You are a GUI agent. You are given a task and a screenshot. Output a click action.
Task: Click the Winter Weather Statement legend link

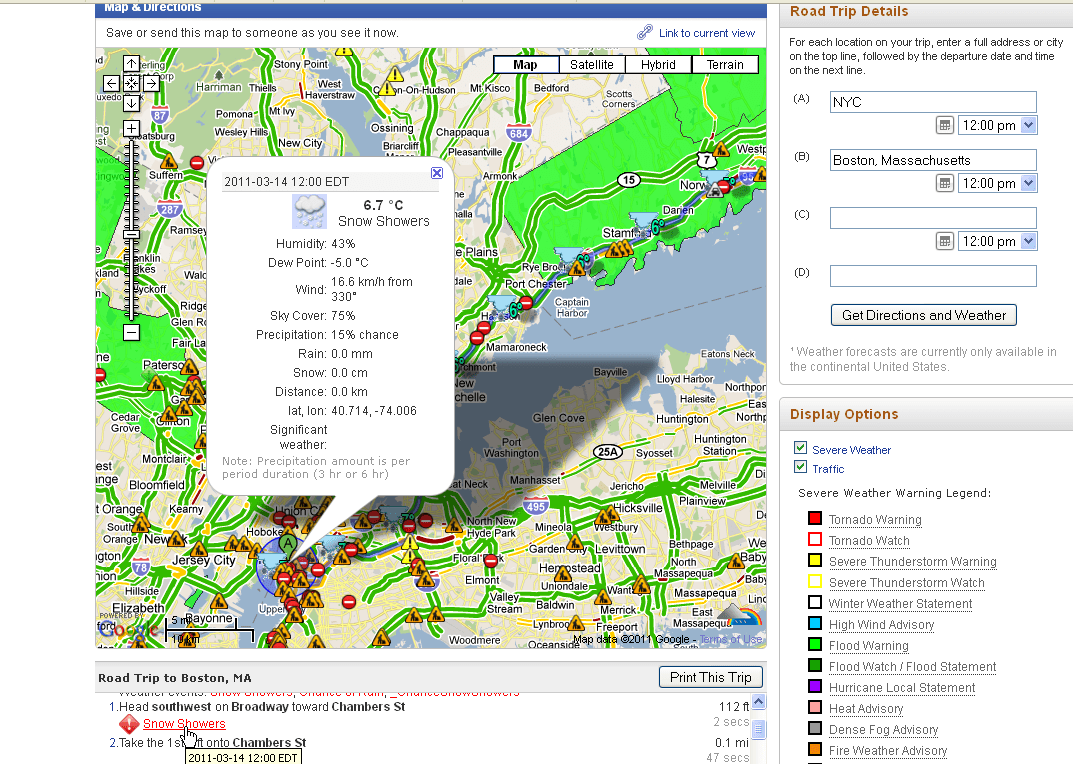click(900, 604)
